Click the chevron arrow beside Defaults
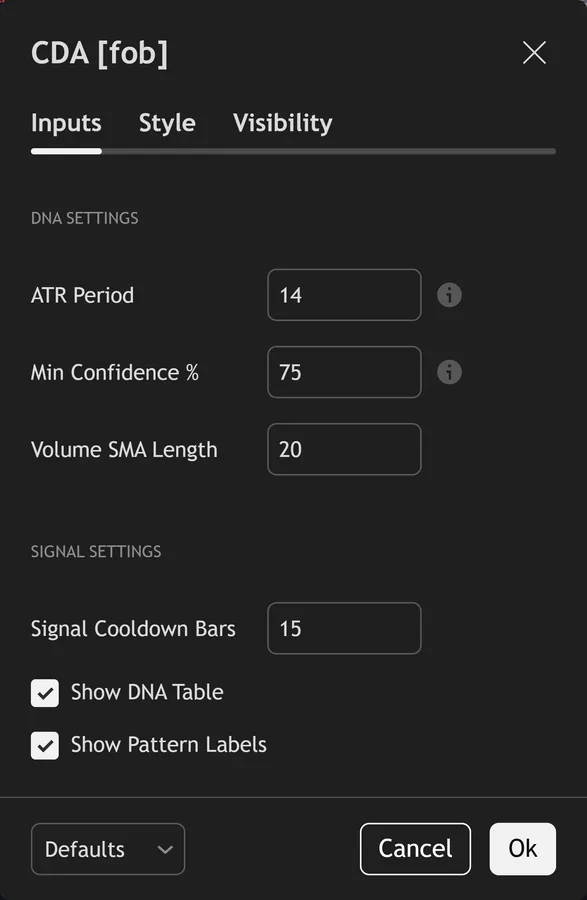The image size is (587, 900). click(x=165, y=849)
